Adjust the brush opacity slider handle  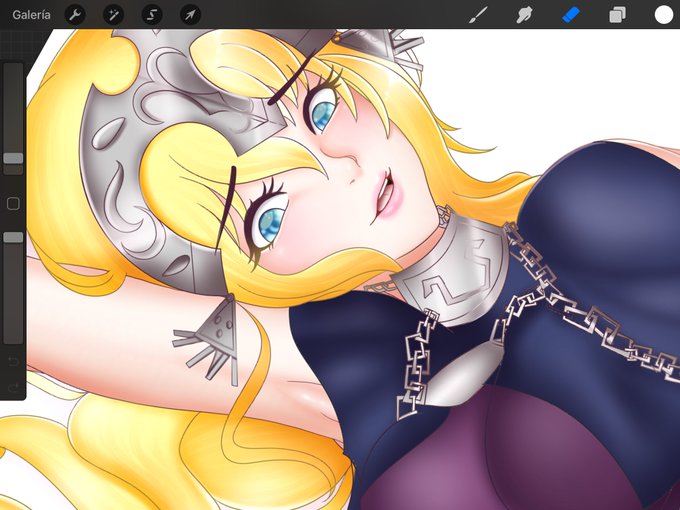13,237
